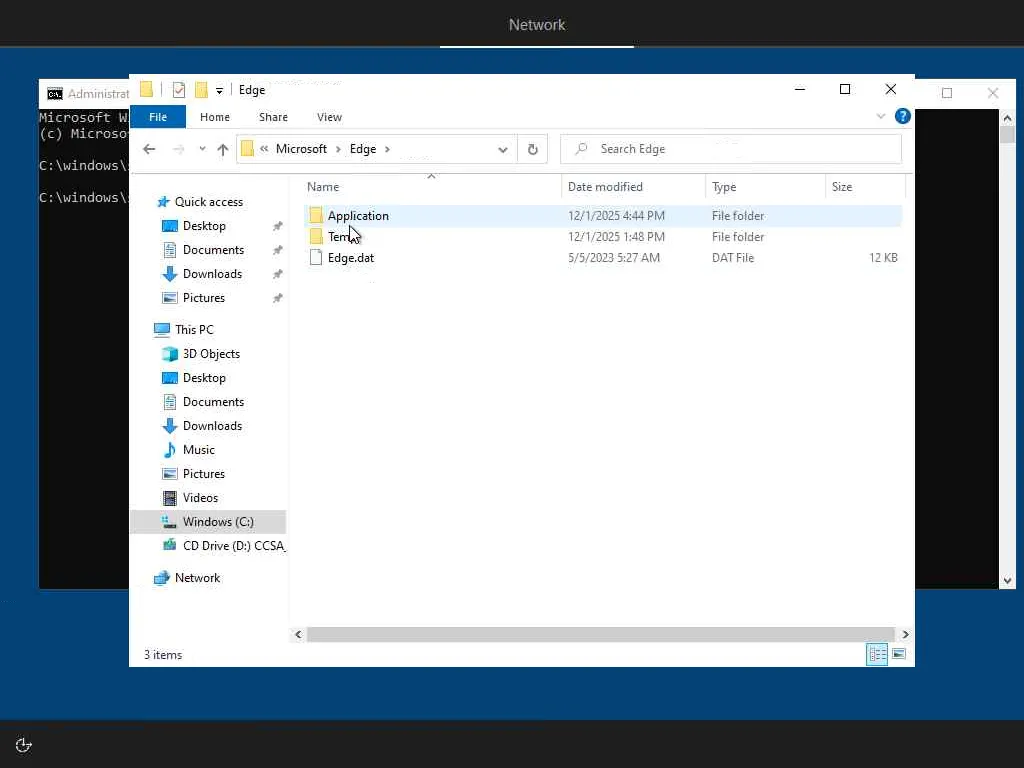Click command prompt scrollbar down arrow
This screenshot has height=768, width=1024.
pyautogui.click(x=1007, y=581)
